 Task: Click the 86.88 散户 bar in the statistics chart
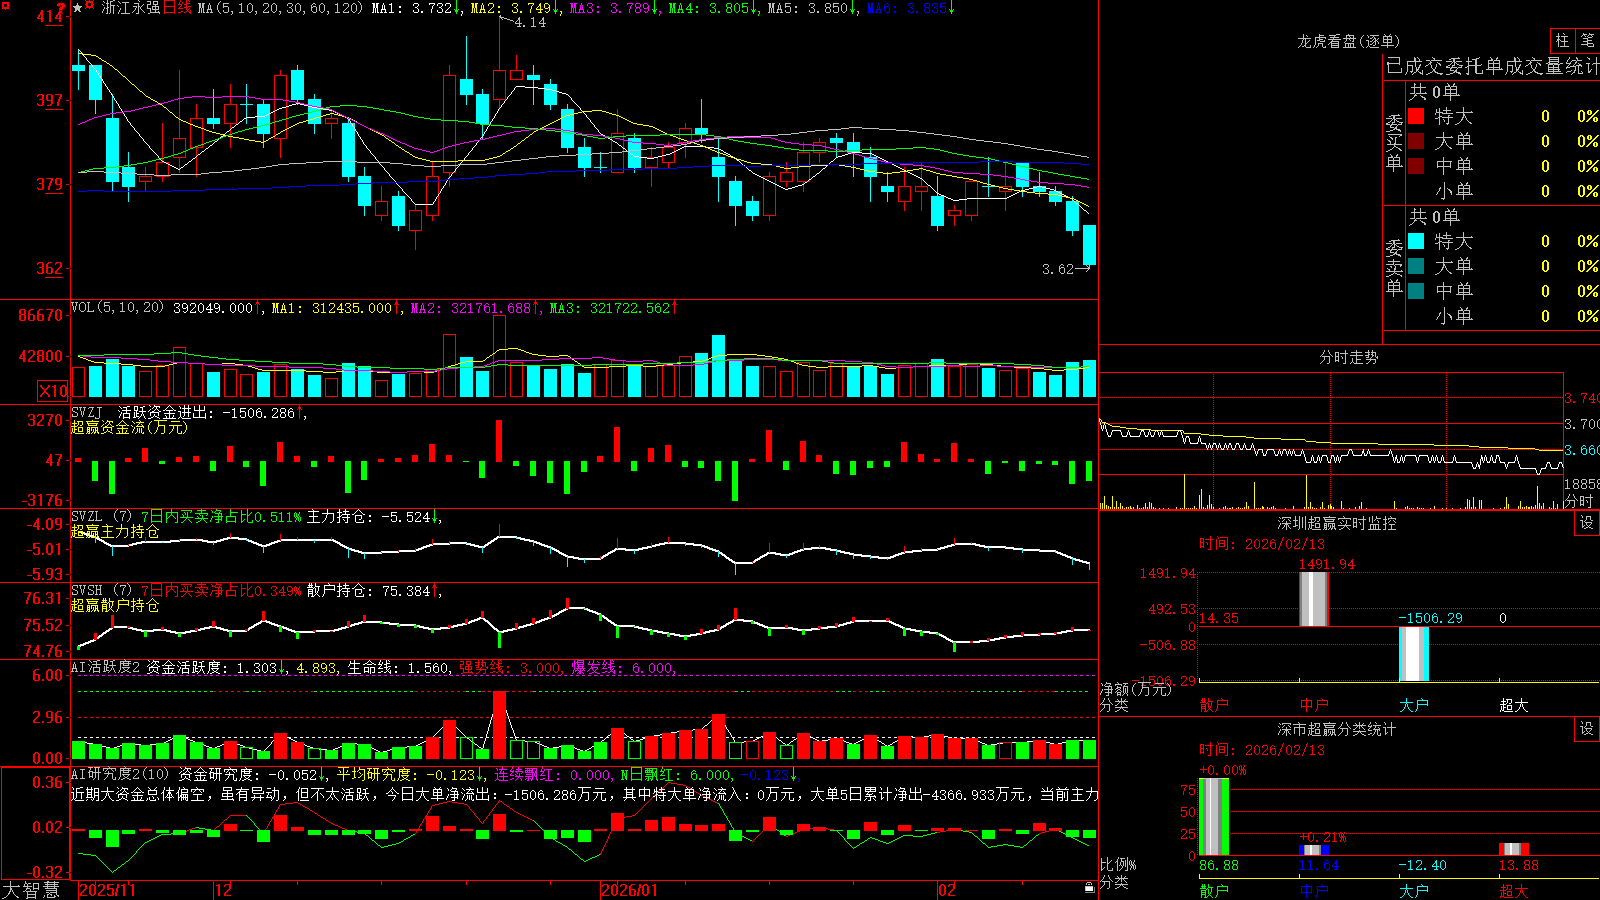pyautogui.click(x=1213, y=817)
